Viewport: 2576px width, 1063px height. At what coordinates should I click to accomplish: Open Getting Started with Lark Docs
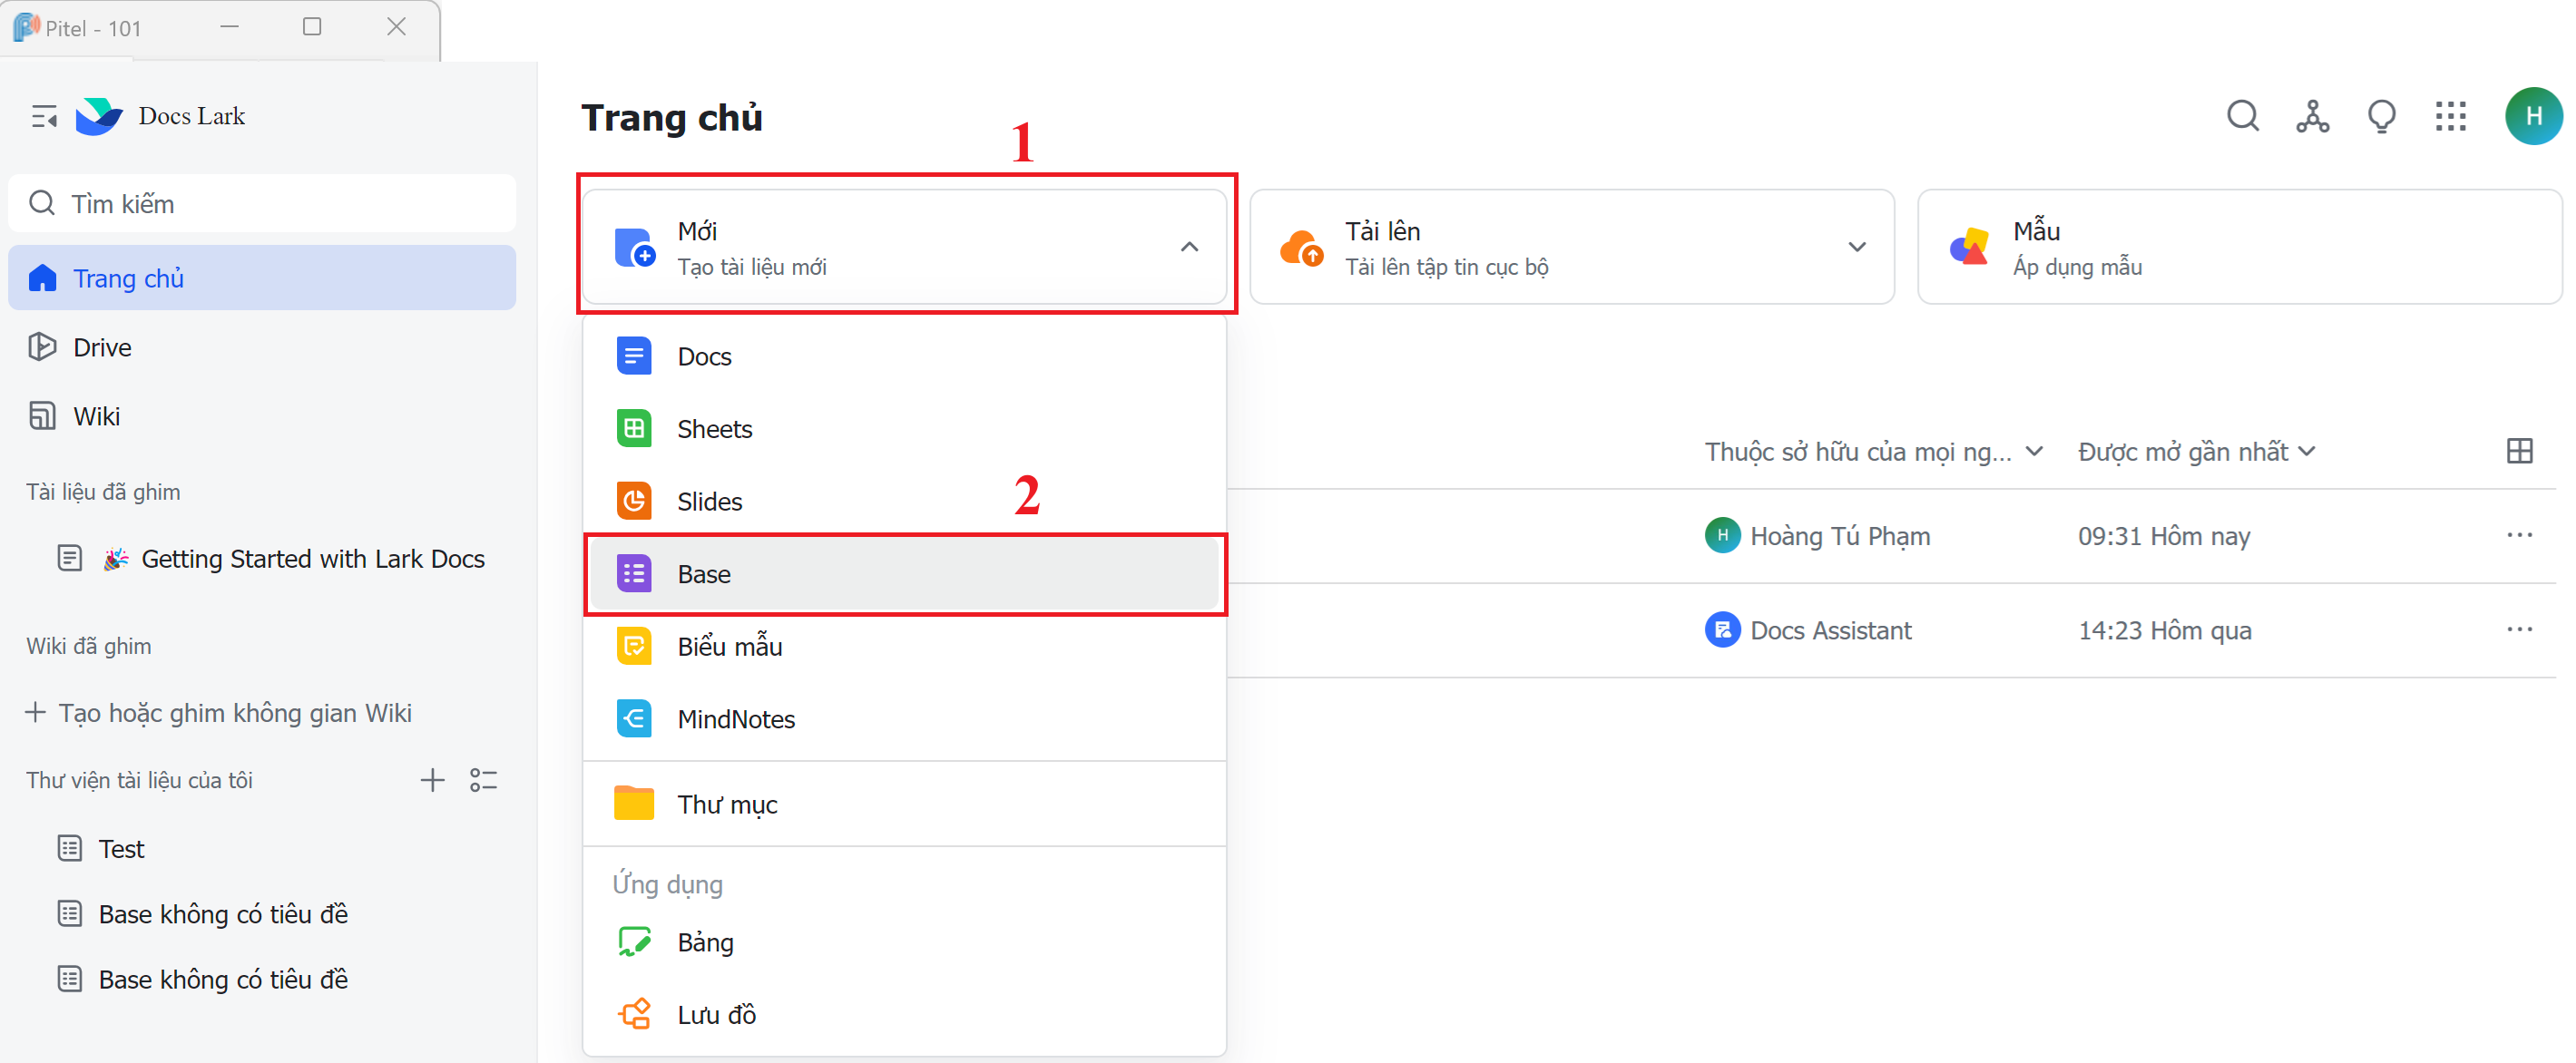(x=312, y=559)
